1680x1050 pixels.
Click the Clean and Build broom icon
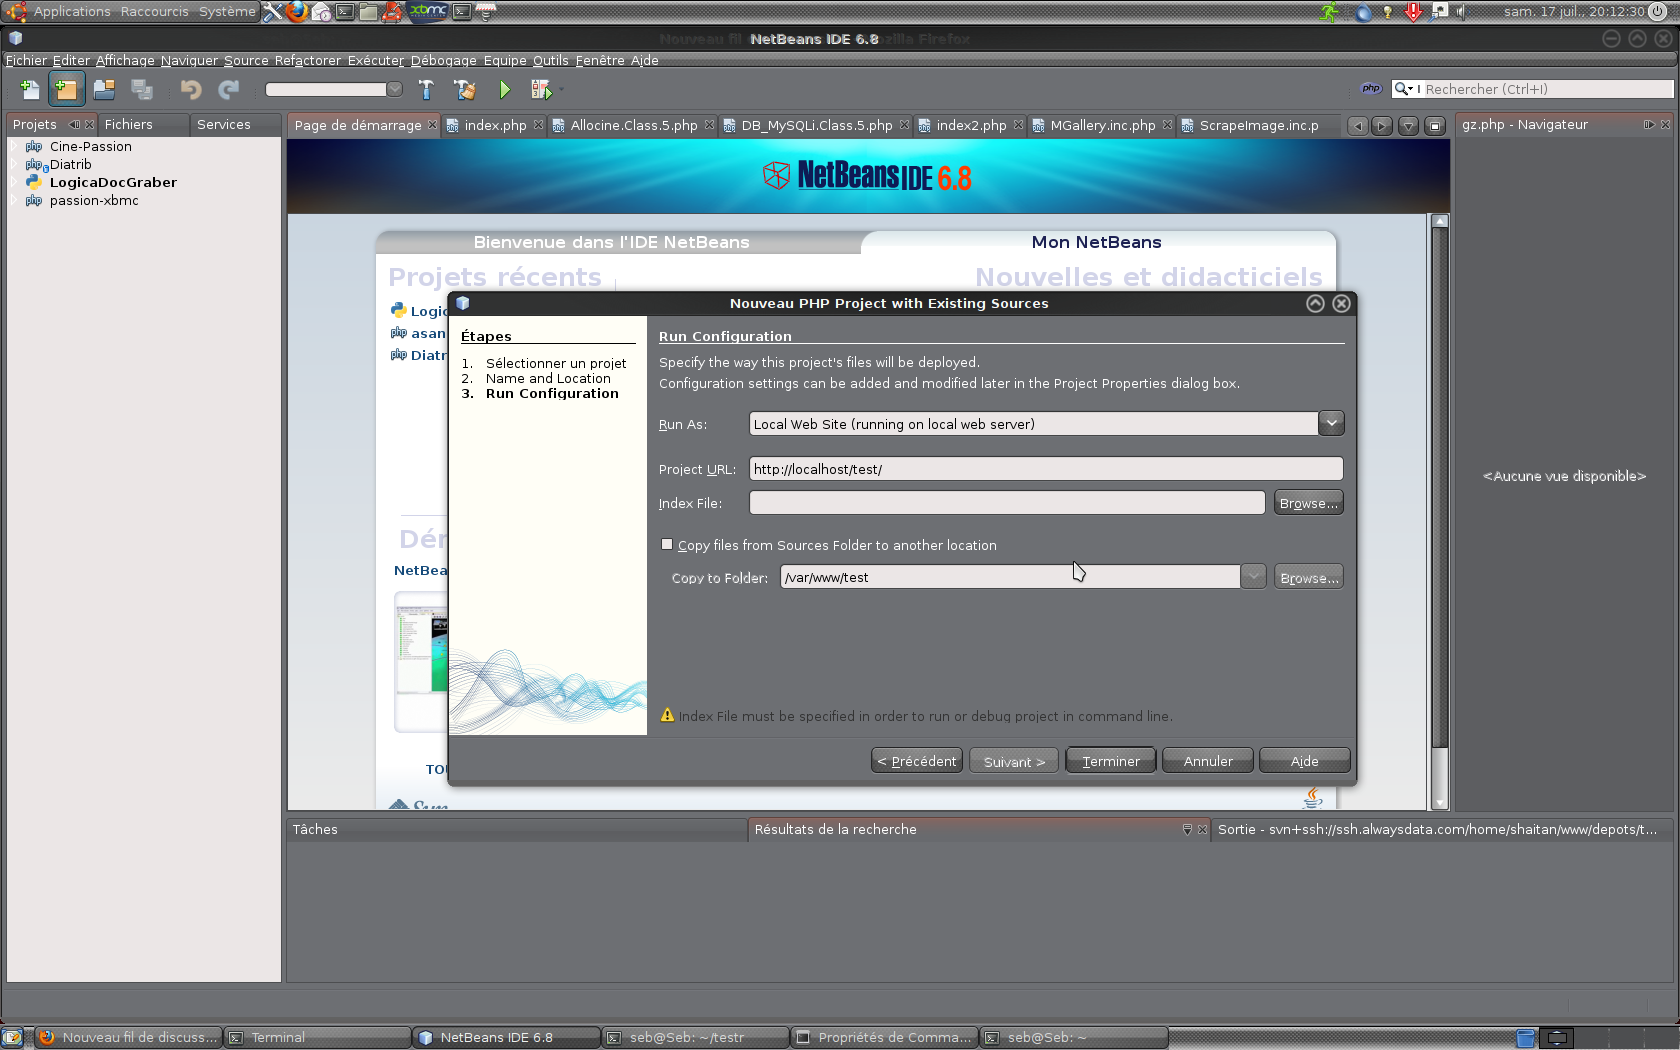464,89
